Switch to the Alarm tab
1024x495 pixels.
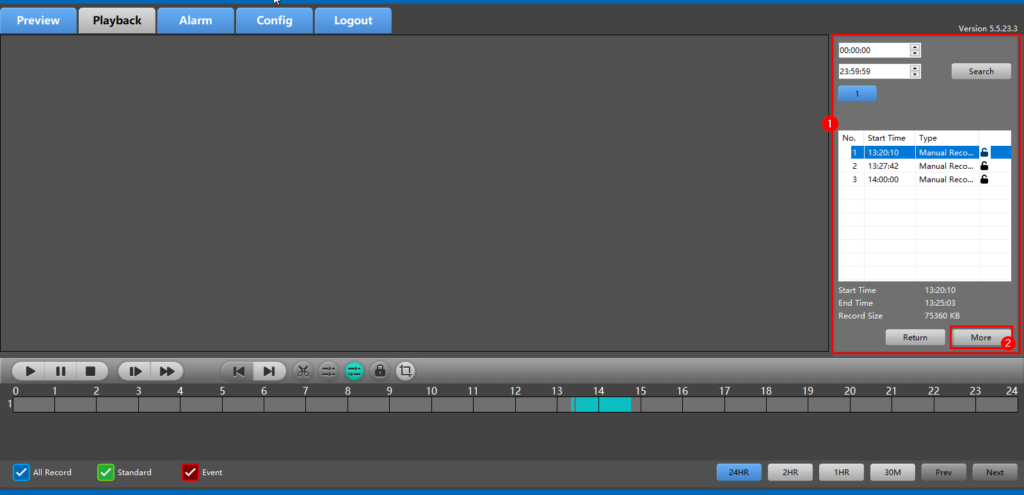pyautogui.click(x=195, y=20)
